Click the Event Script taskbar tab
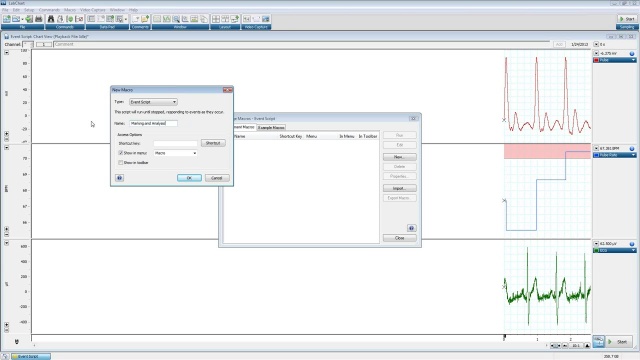The image size is (640, 360). pyautogui.click(x=31, y=356)
